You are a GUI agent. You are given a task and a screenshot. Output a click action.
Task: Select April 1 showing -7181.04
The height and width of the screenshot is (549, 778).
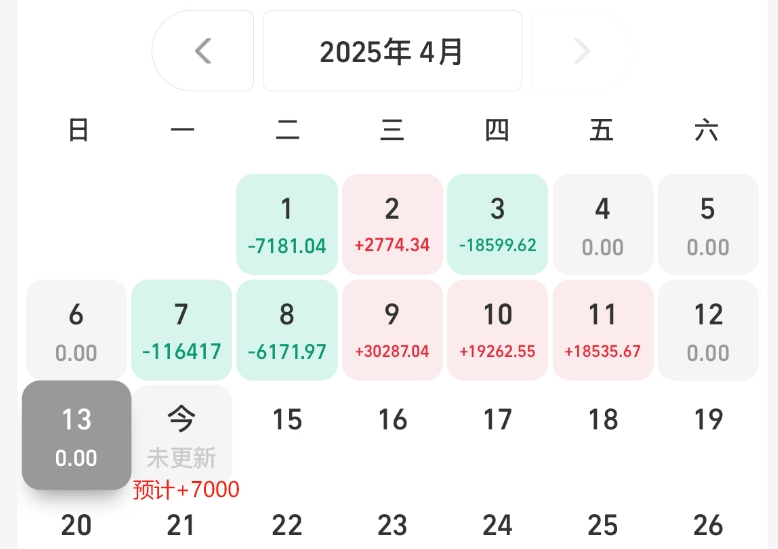pyautogui.click(x=287, y=224)
